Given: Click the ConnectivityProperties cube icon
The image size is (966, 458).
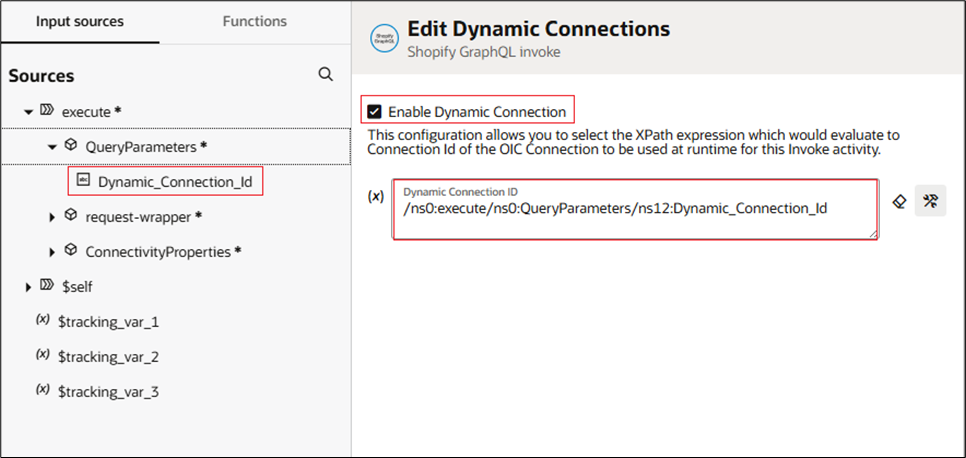Looking at the screenshot, I should [71, 251].
